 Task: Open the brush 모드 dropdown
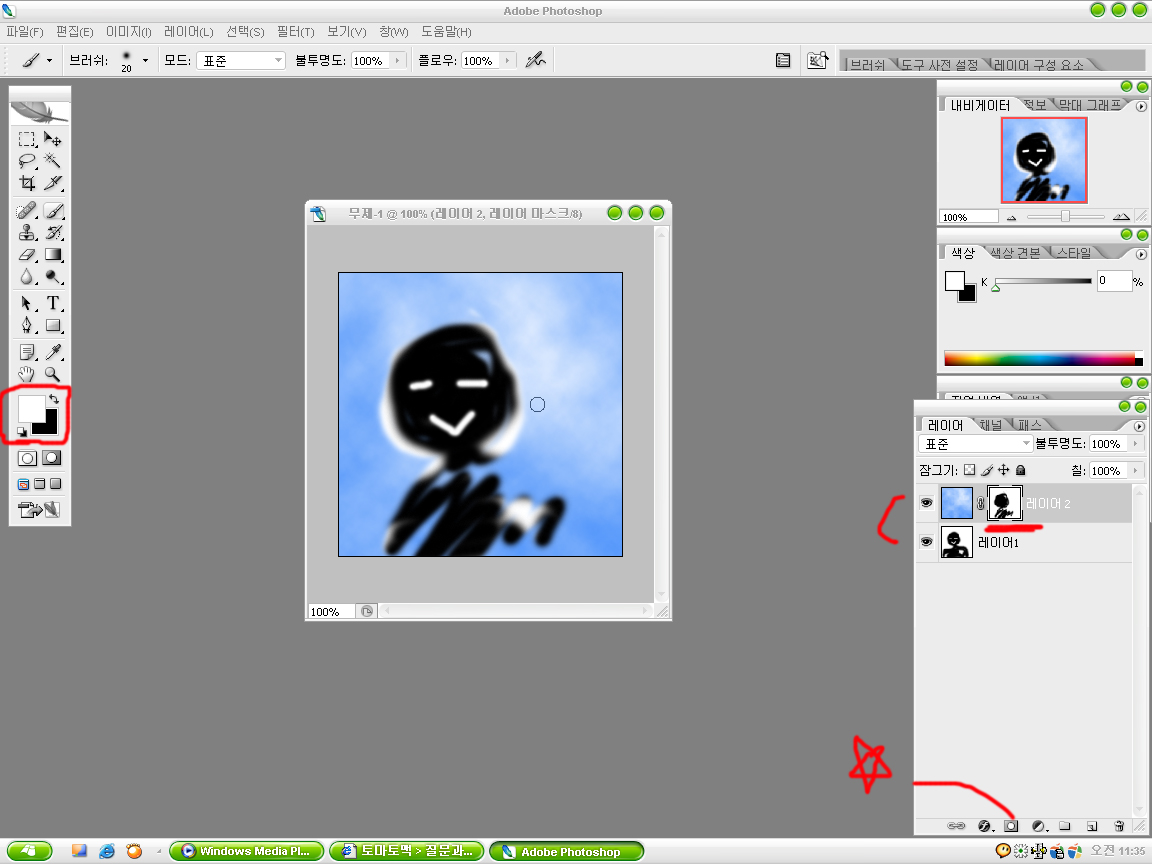coord(241,61)
